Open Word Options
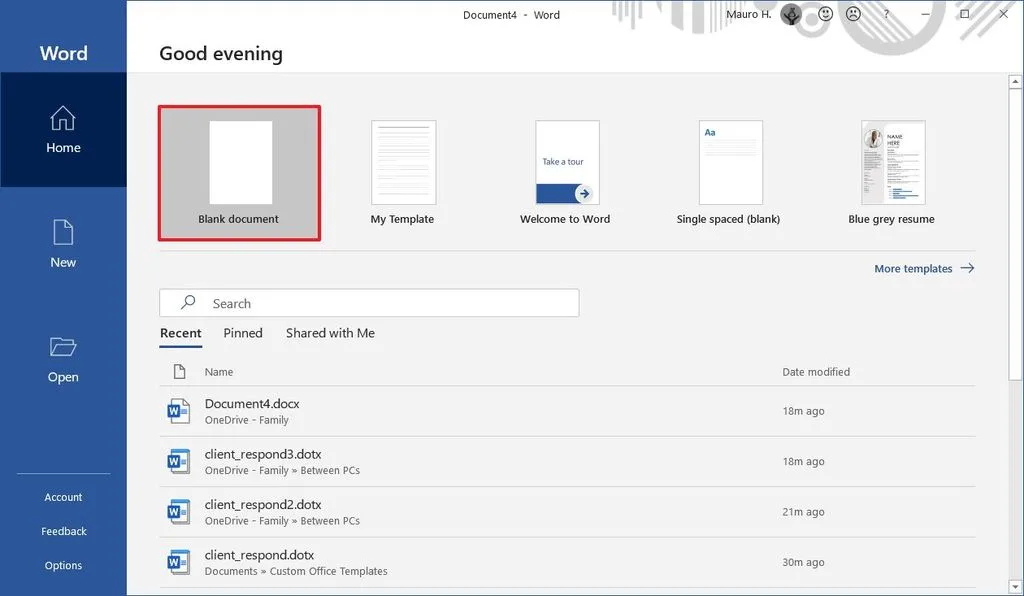Screen dimensions: 1024x596 (x=63, y=565)
